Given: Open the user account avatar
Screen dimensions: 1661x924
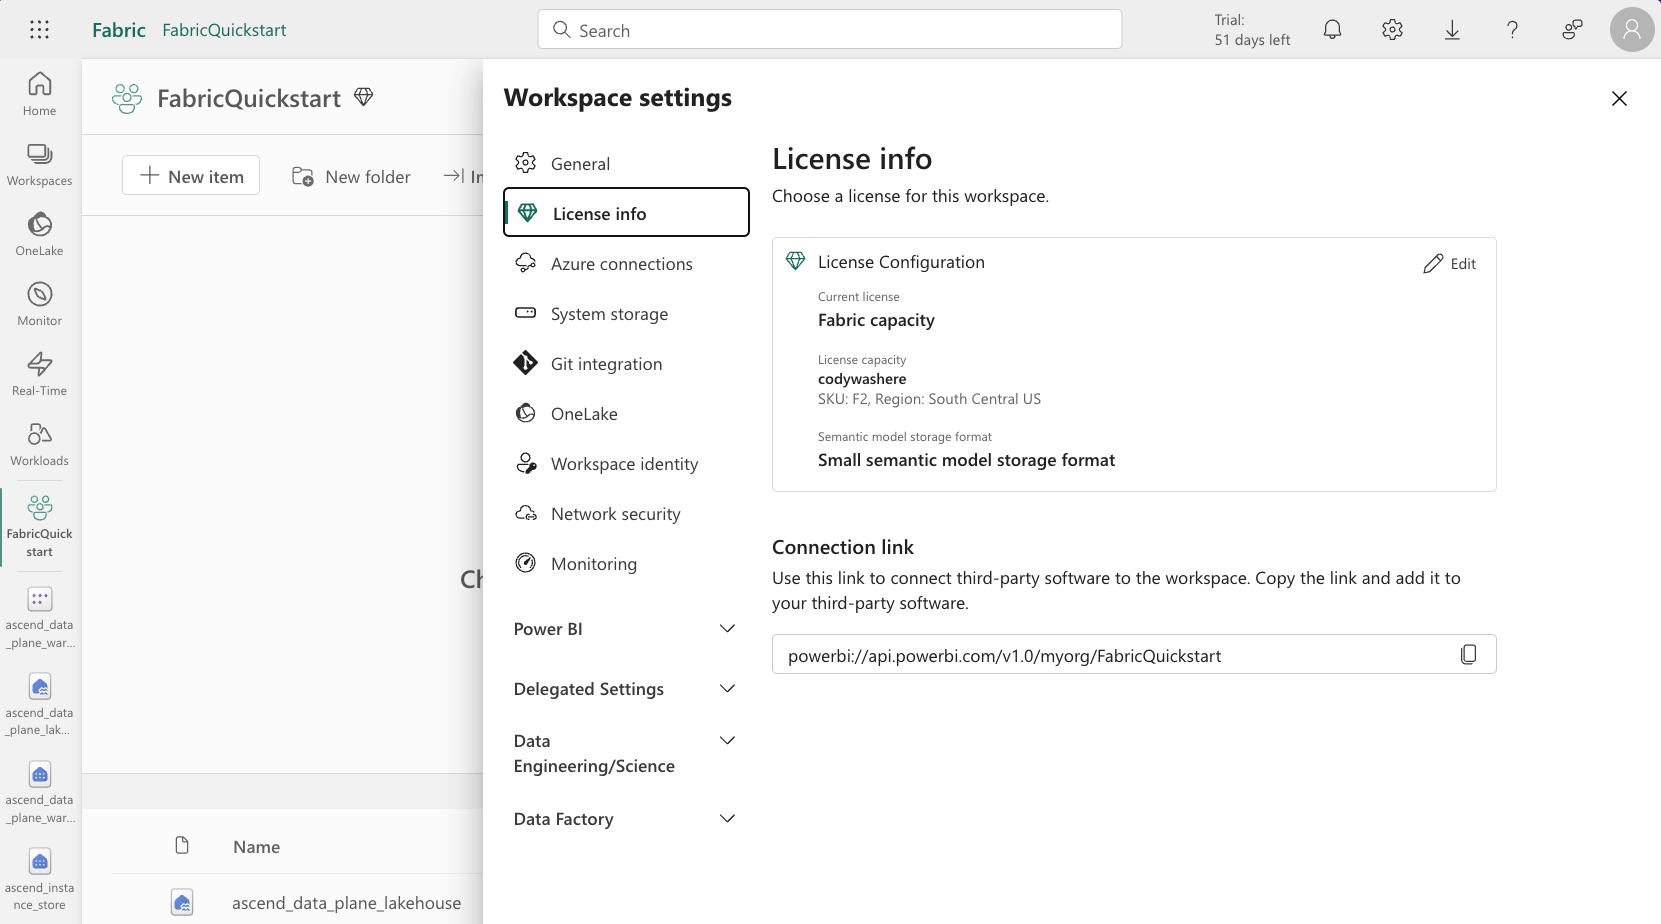Looking at the screenshot, I should 1632,30.
